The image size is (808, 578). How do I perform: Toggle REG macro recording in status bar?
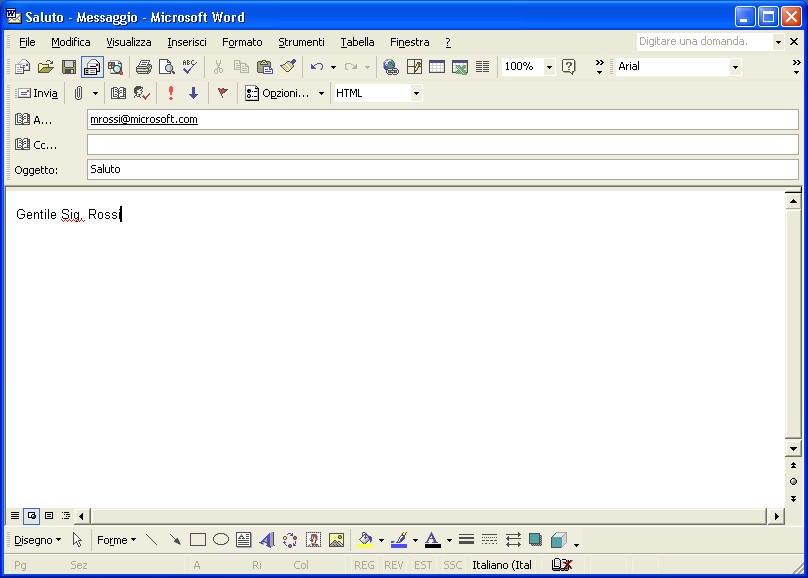coord(364,565)
